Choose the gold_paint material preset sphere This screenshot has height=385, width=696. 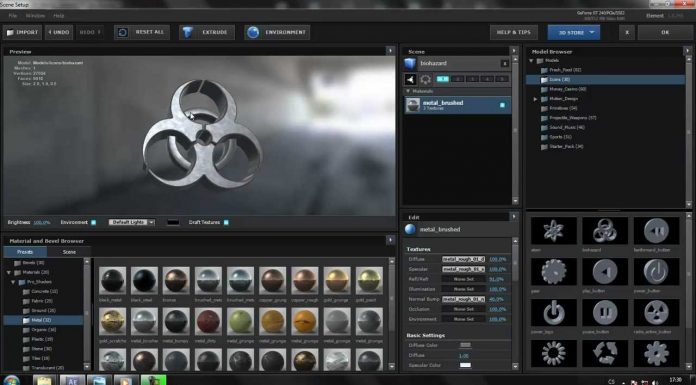(369, 280)
